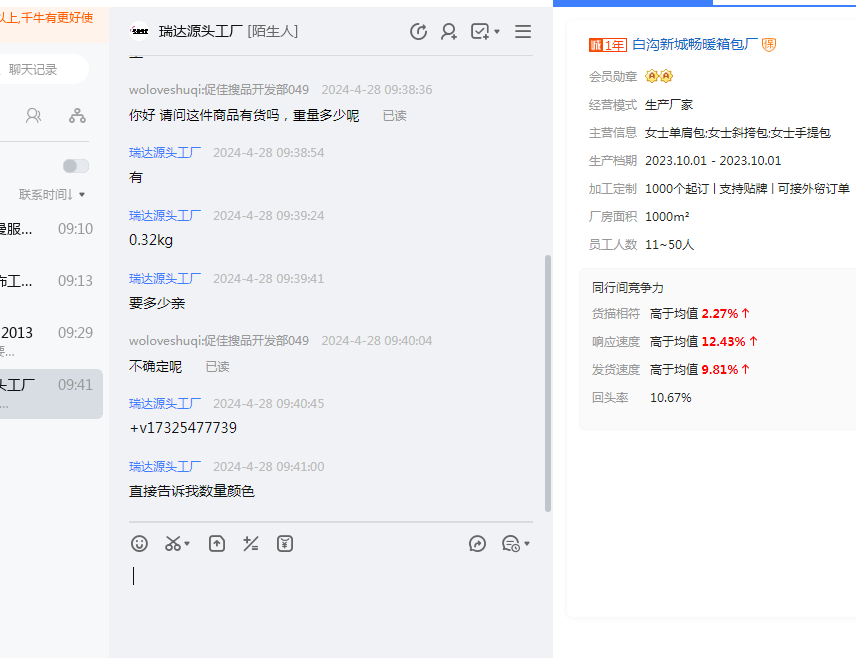Open the hamburger menu in chat header
Screen dimensions: 856x658
coord(523,32)
